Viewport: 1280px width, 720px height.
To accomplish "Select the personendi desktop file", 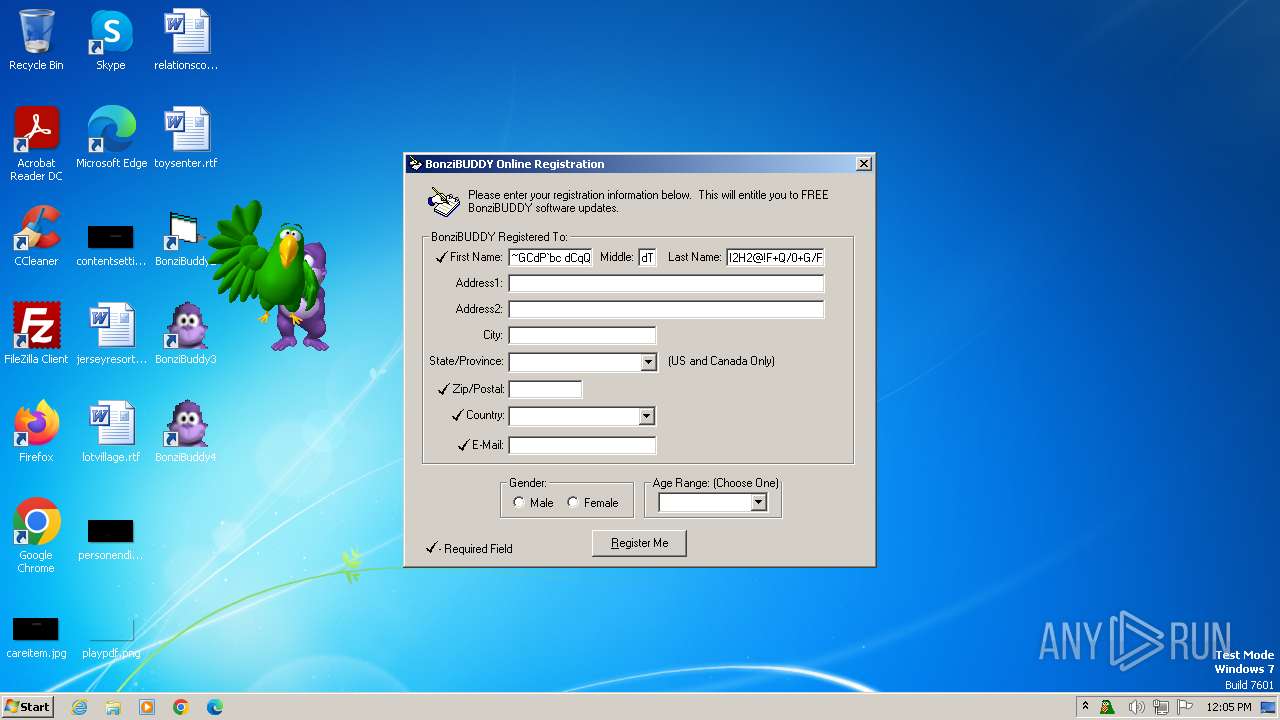I will coord(110,540).
